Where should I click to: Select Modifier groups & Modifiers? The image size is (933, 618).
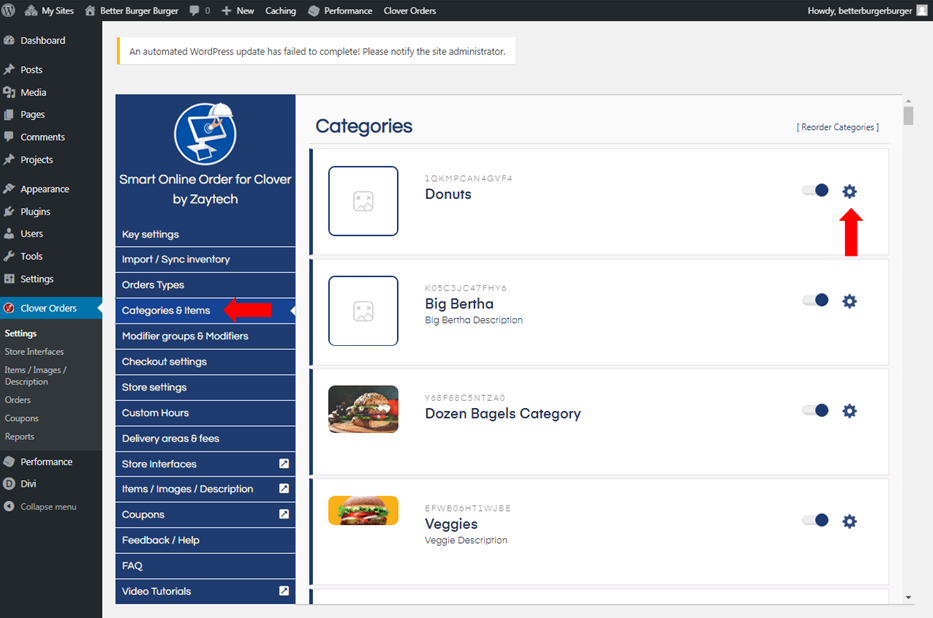(205, 336)
